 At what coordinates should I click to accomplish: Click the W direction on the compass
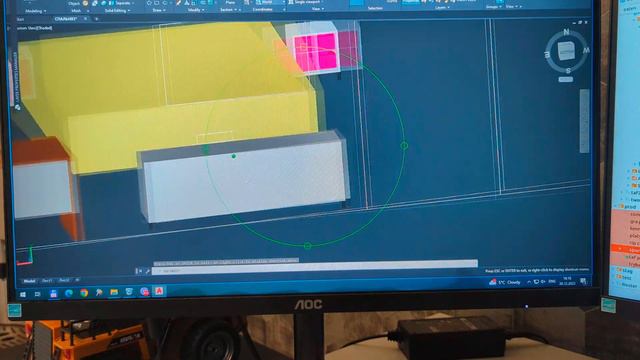(x=586, y=50)
